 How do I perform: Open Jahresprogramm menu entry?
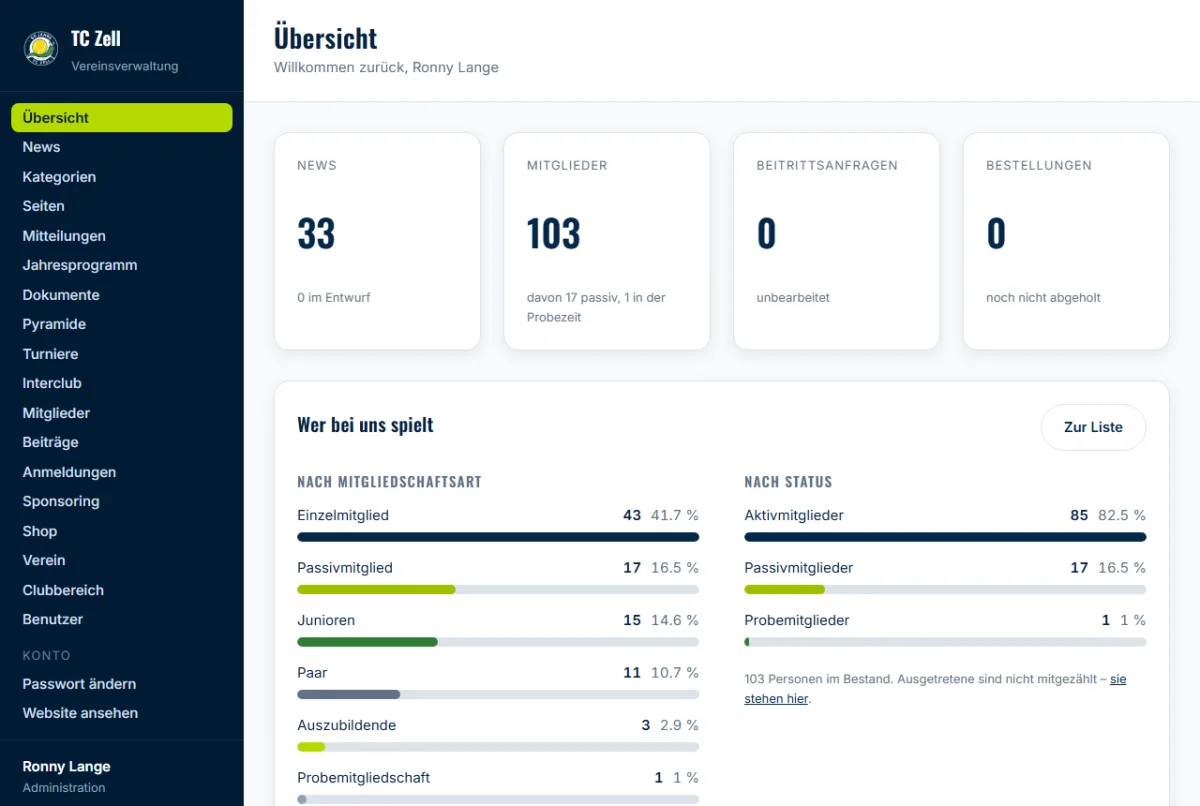tap(121, 265)
